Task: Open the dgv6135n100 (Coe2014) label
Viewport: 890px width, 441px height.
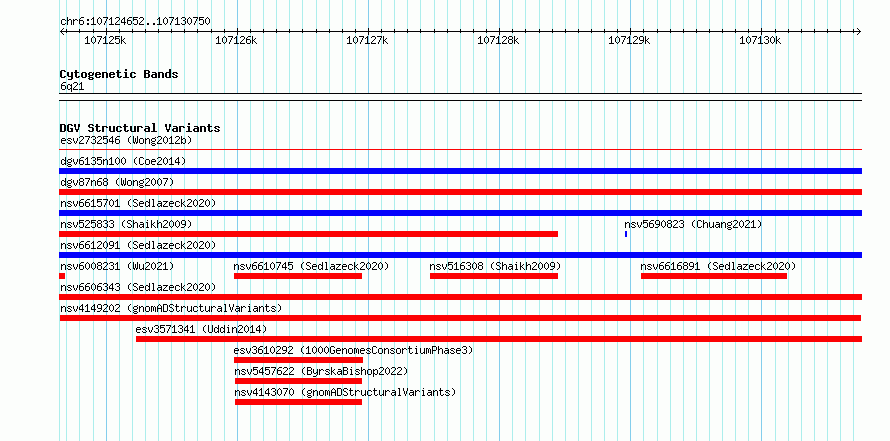Action: pos(123,161)
